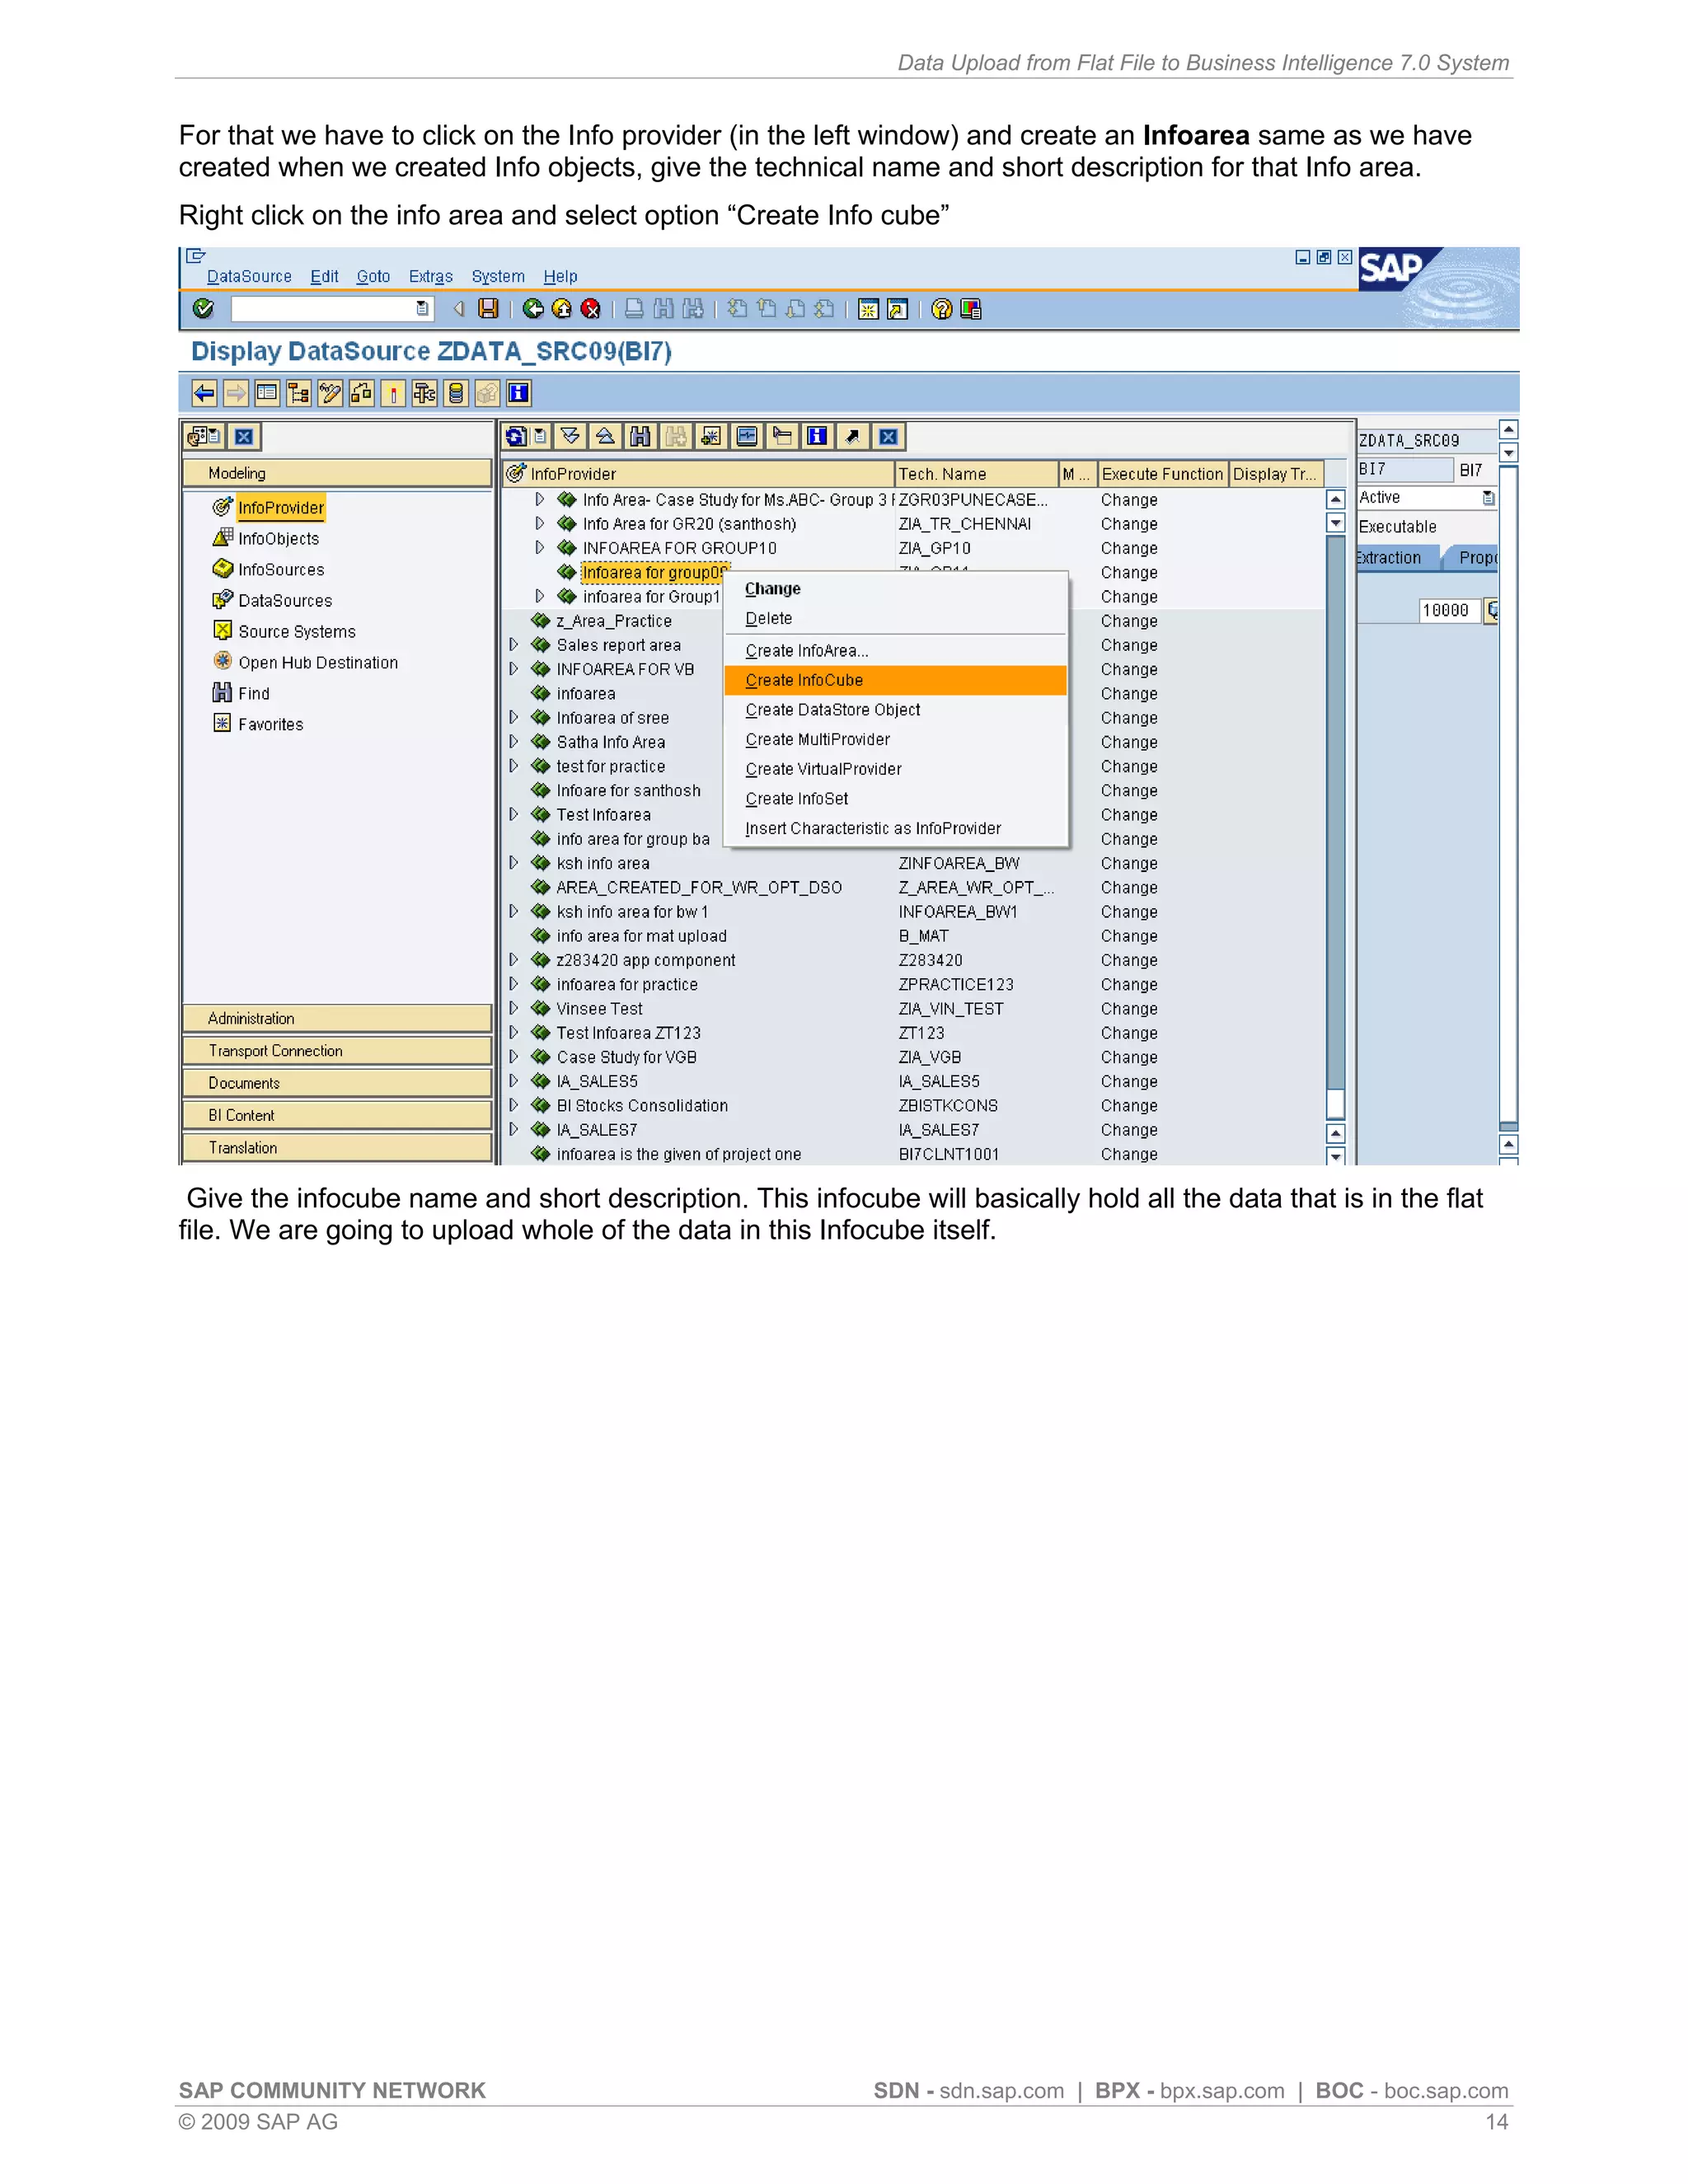Expand the INFOAREA FOR VB node

[x=514, y=669]
